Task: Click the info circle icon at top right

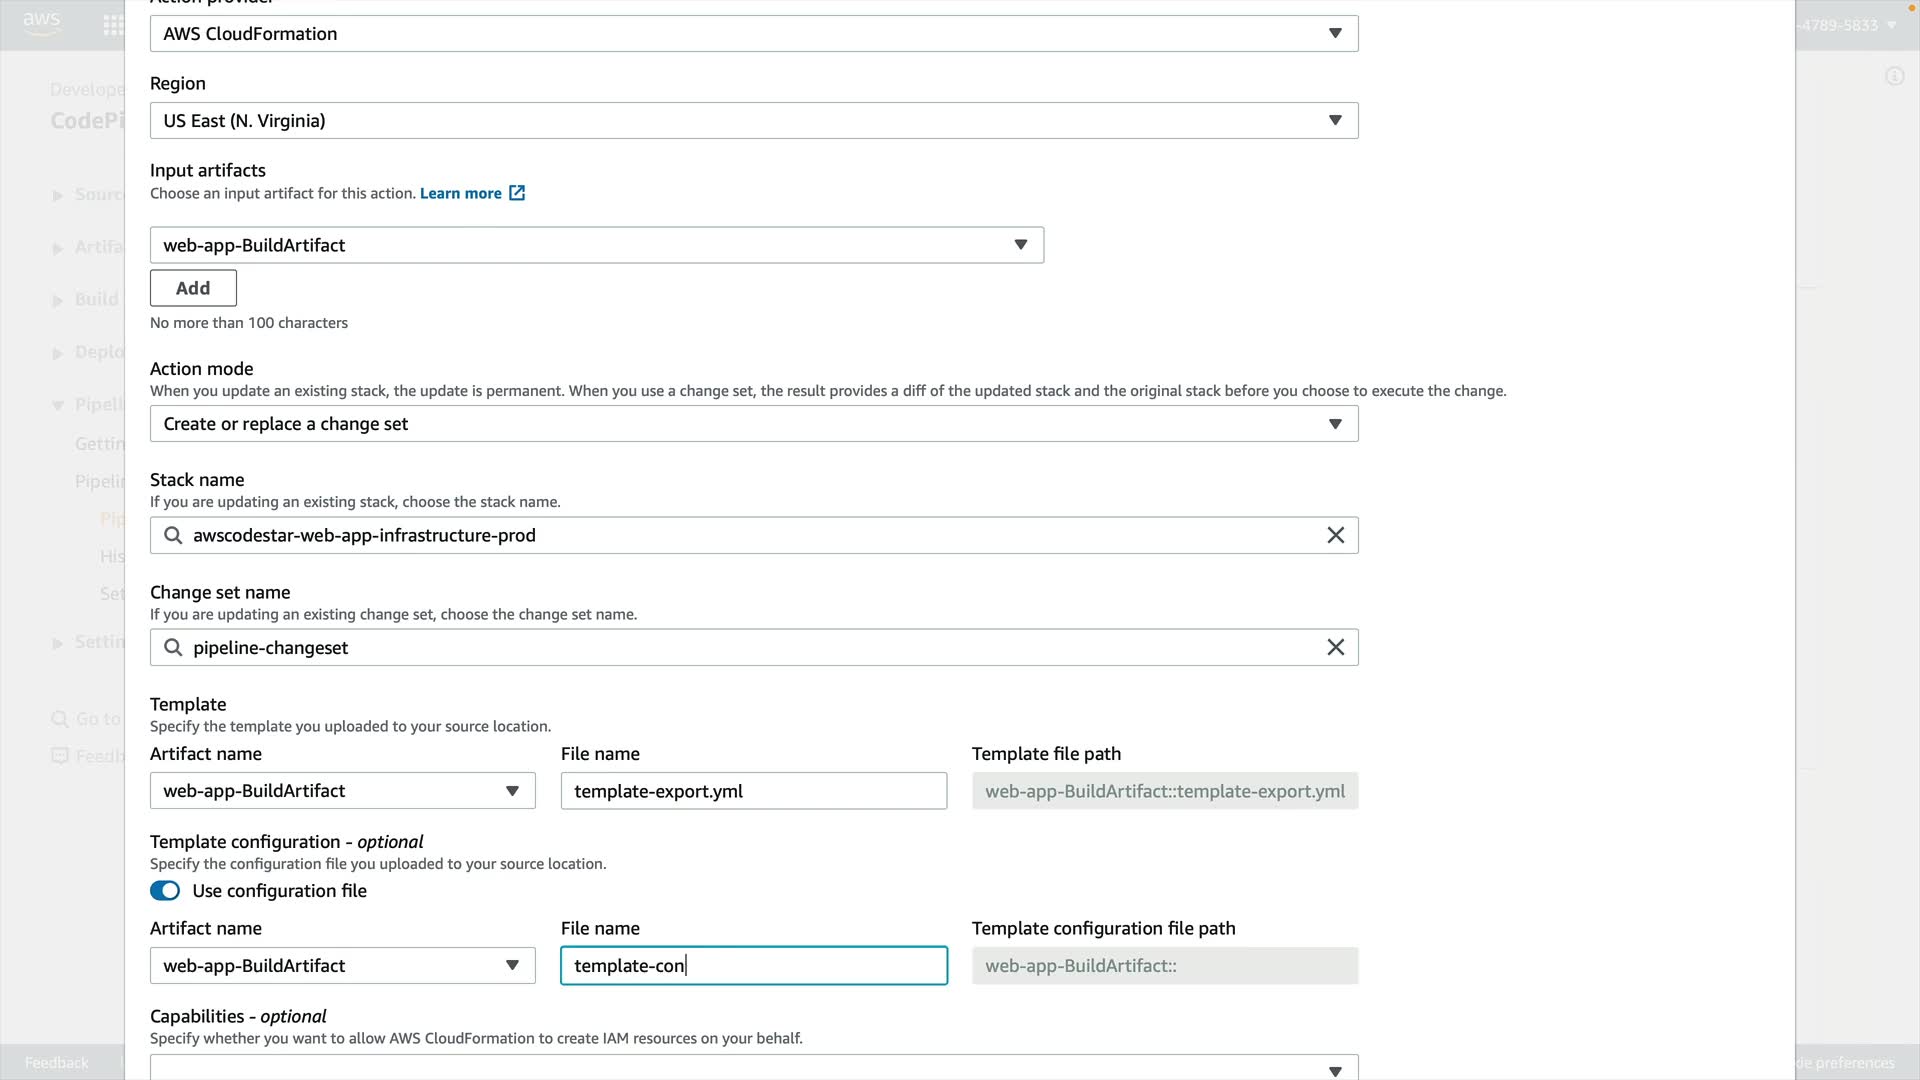Action: [1894, 76]
